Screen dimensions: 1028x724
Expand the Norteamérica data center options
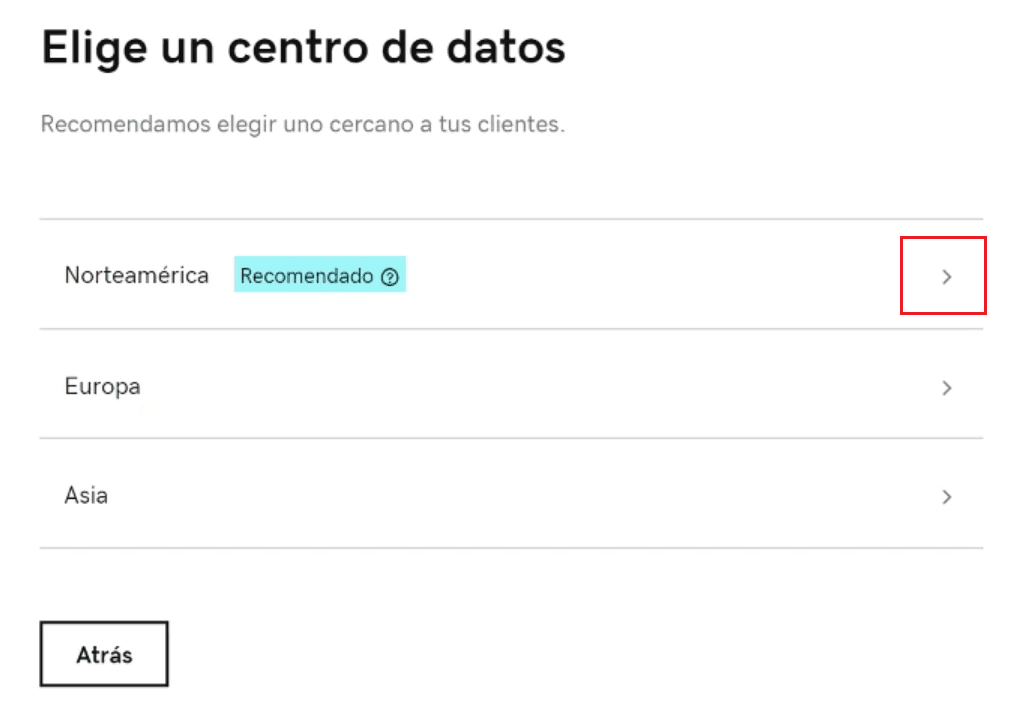[x=947, y=277]
